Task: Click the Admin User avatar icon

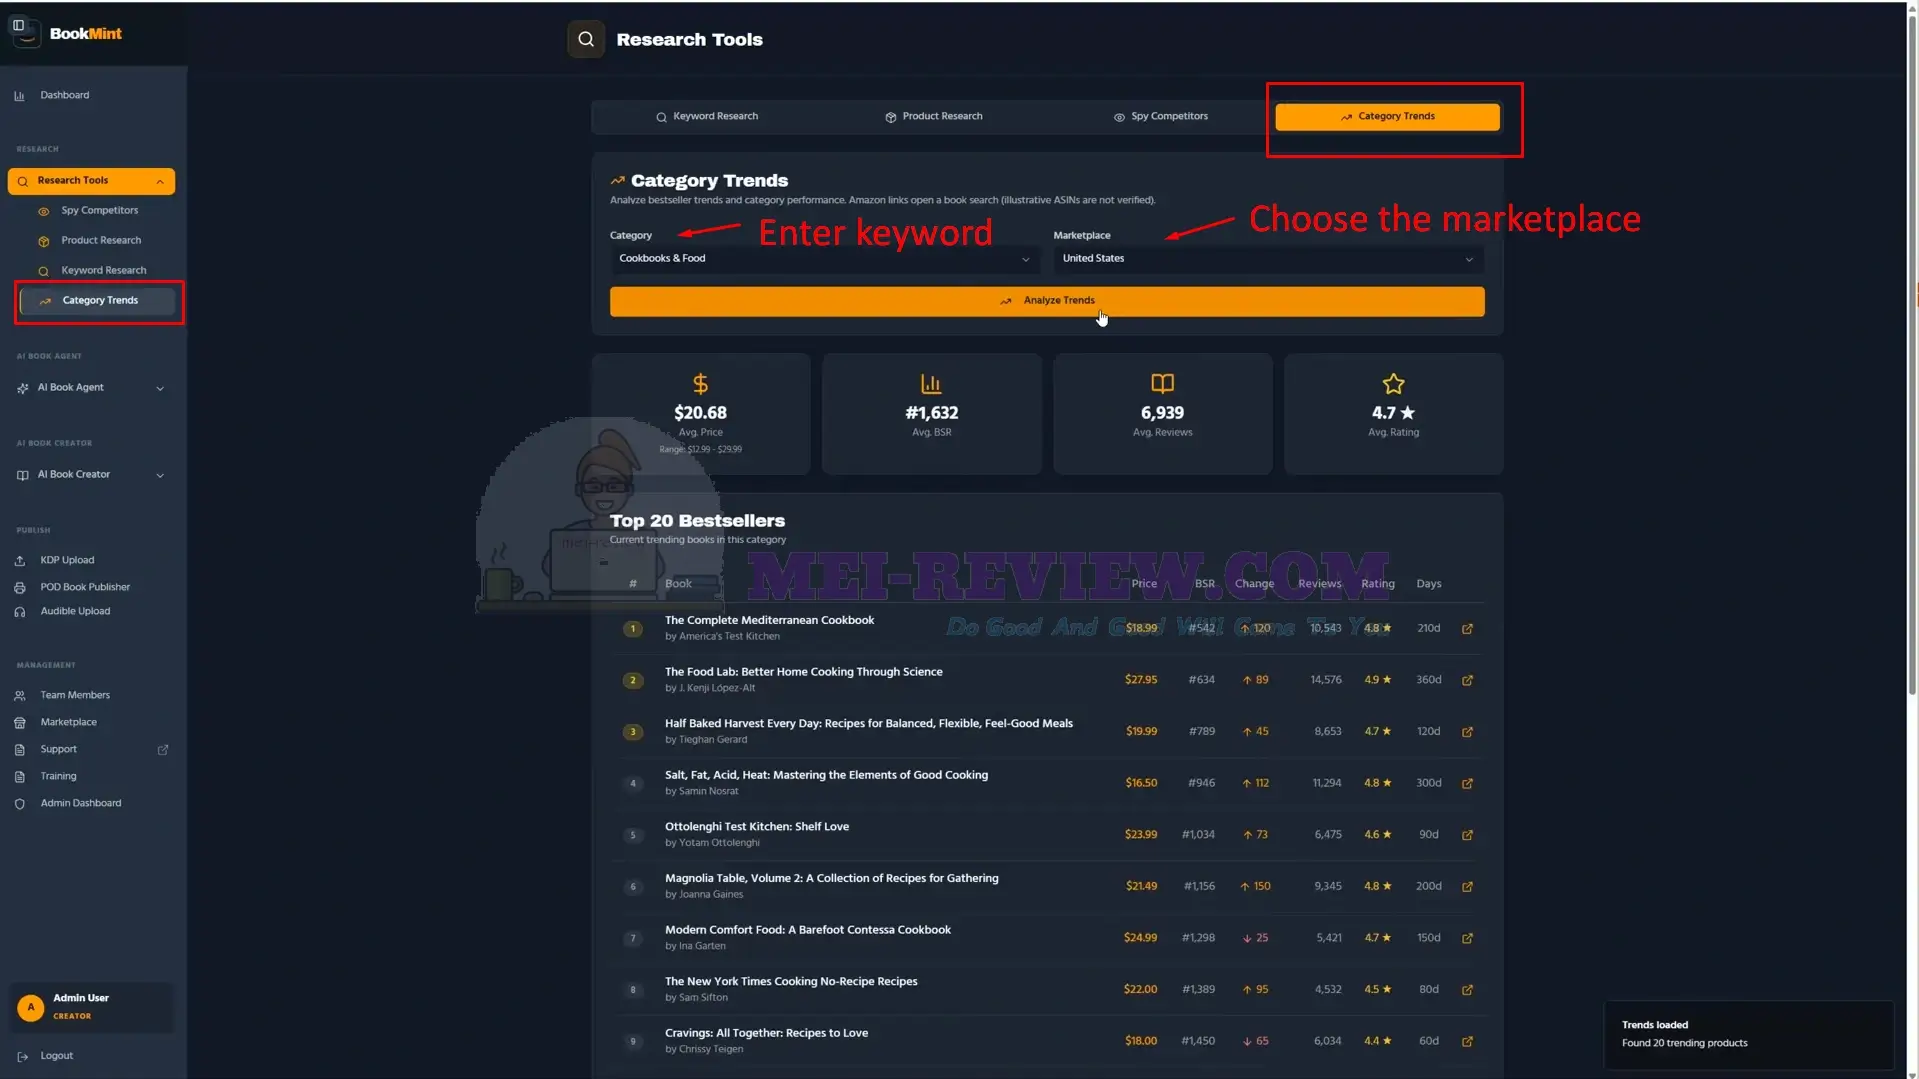Action: click(x=31, y=1007)
